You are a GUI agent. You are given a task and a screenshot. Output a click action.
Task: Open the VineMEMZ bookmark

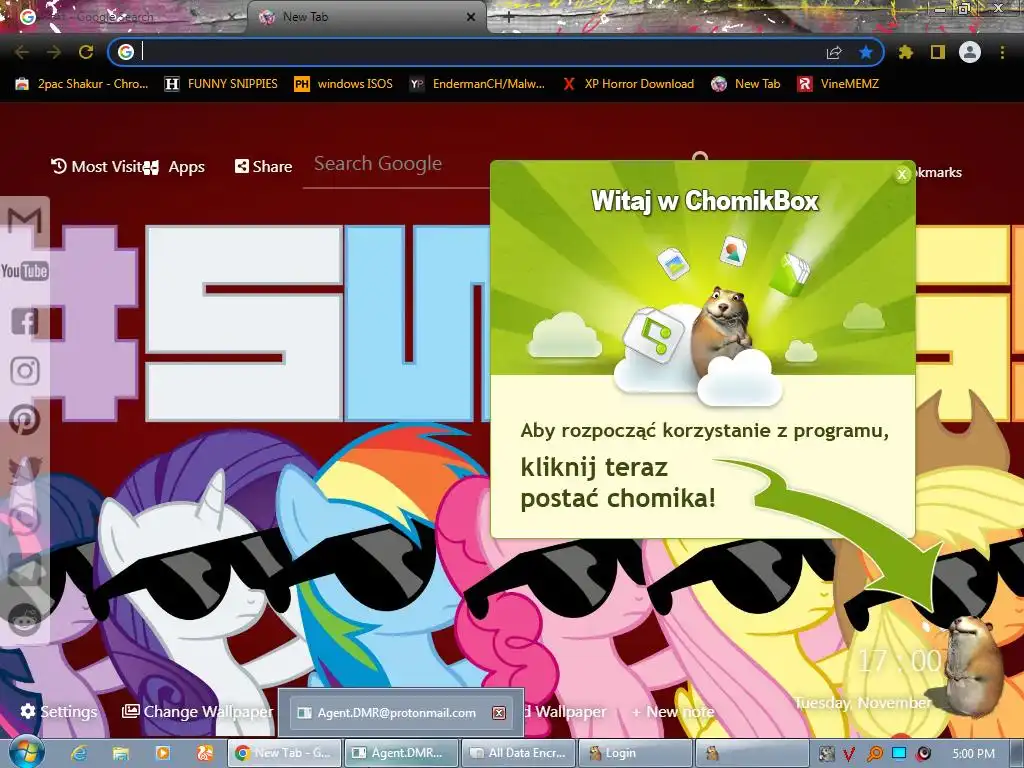pos(838,84)
